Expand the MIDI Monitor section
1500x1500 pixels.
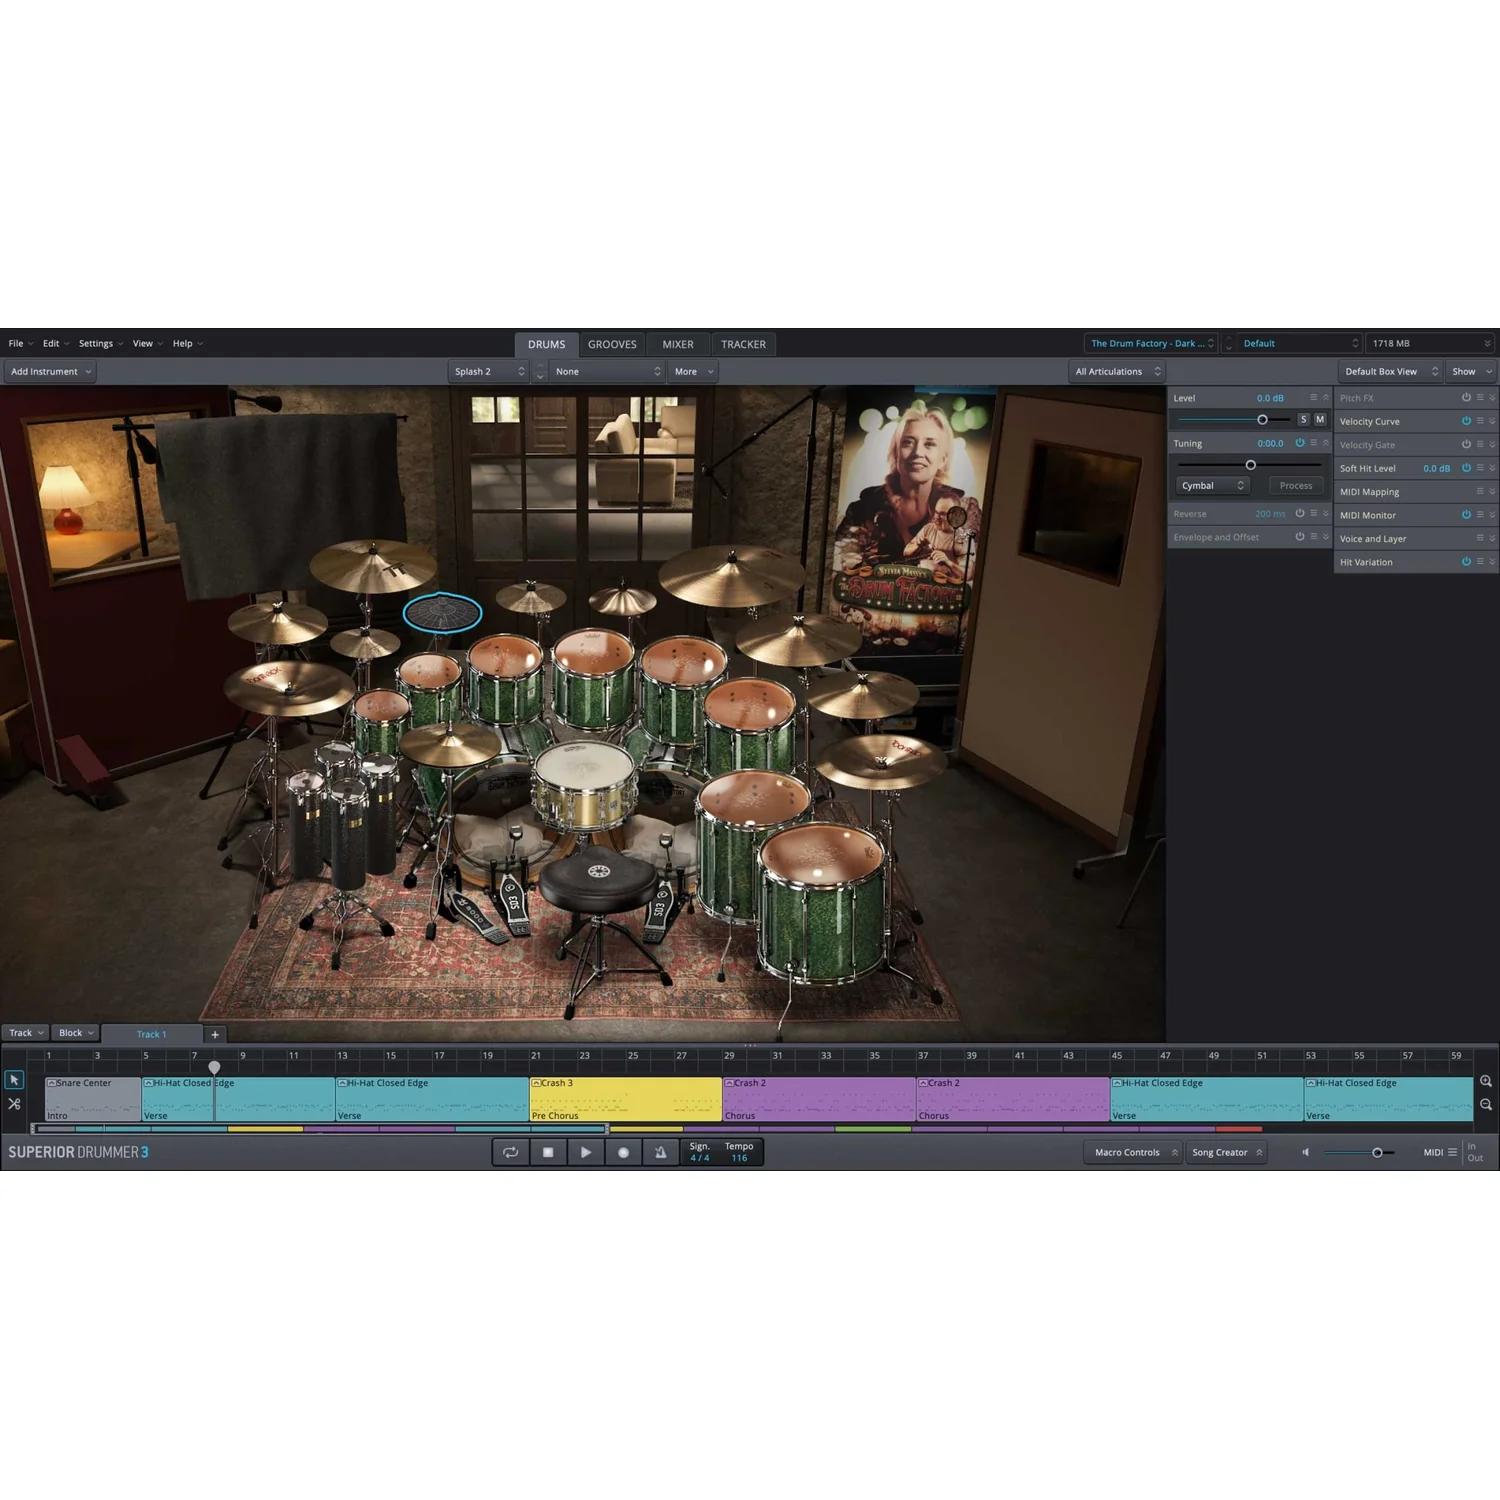pyautogui.click(x=1492, y=515)
